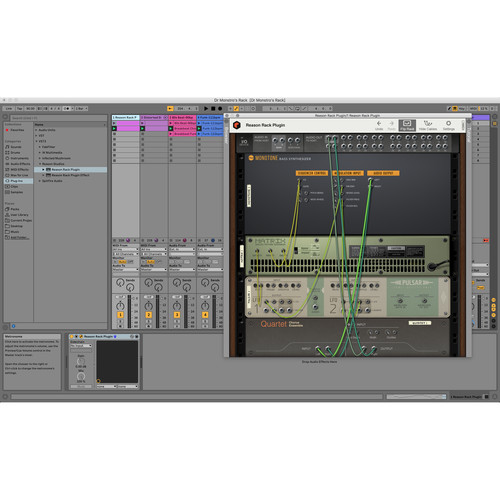Open track 1 MIDI From dropdown
This screenshot has height=500, width=500.
[x=125, y=249]
